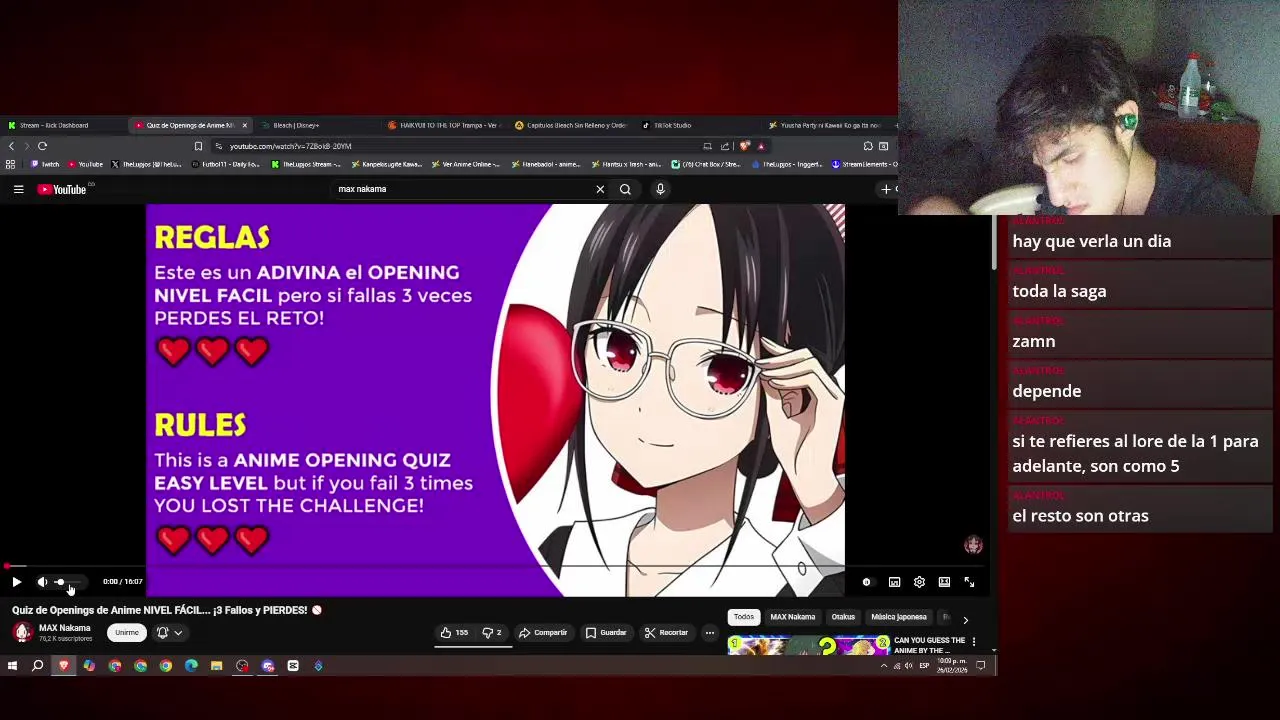Open the Windows Start menu
The height and width of the screenshot is (720, 1280).
point(12,666)
